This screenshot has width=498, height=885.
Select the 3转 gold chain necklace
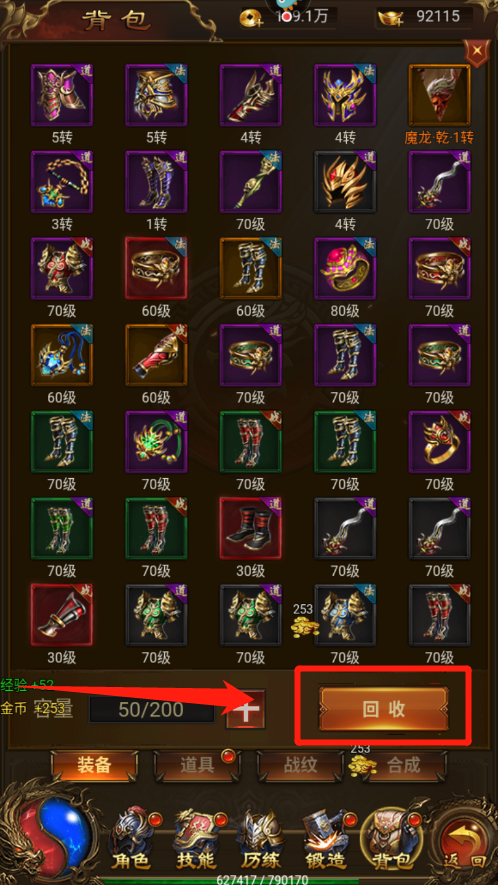pyautogui.click(x=62, y=181)
